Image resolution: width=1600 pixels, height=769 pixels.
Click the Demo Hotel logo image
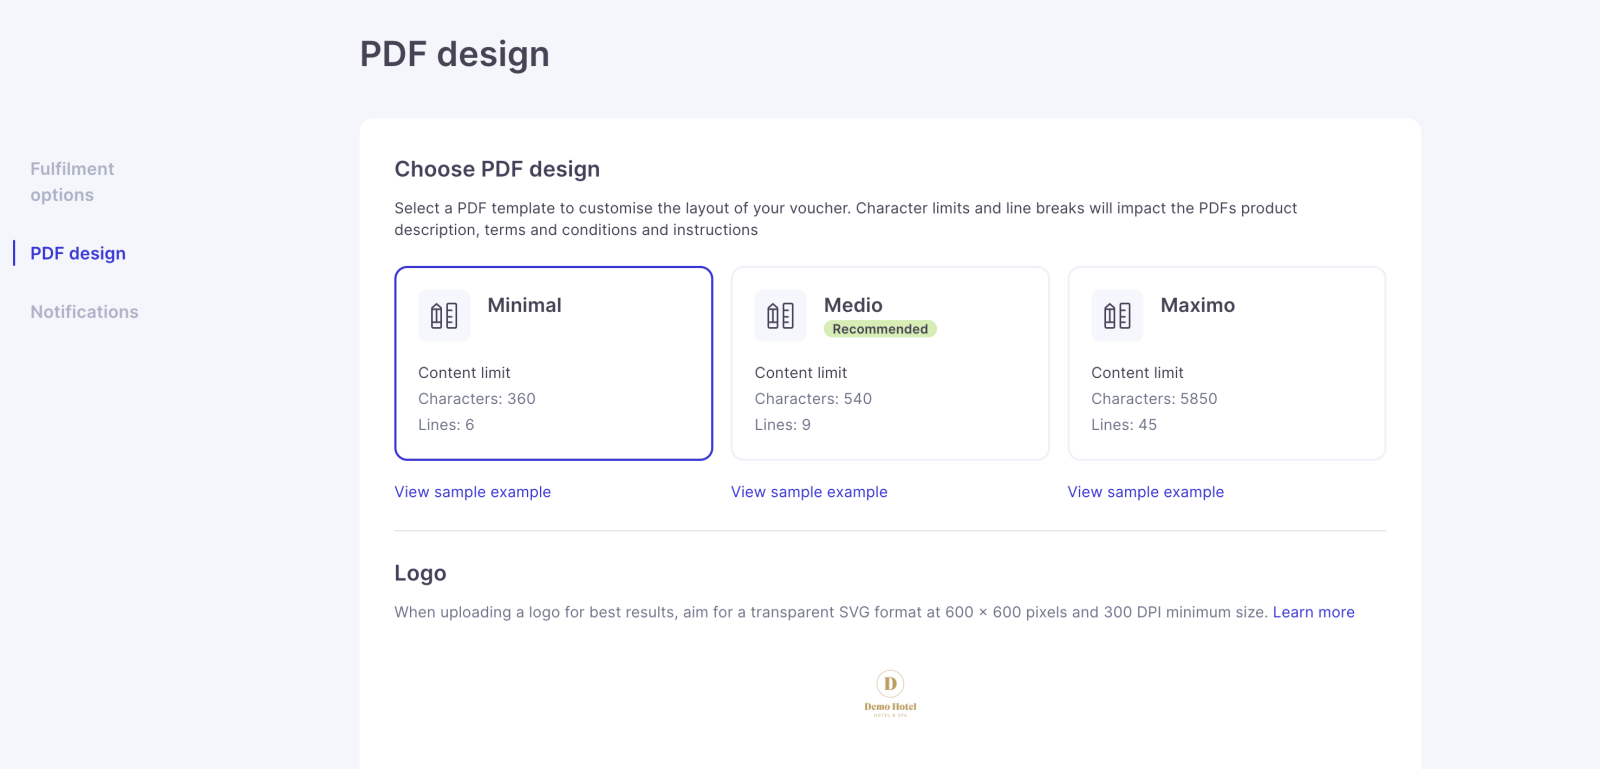[890, 693]
